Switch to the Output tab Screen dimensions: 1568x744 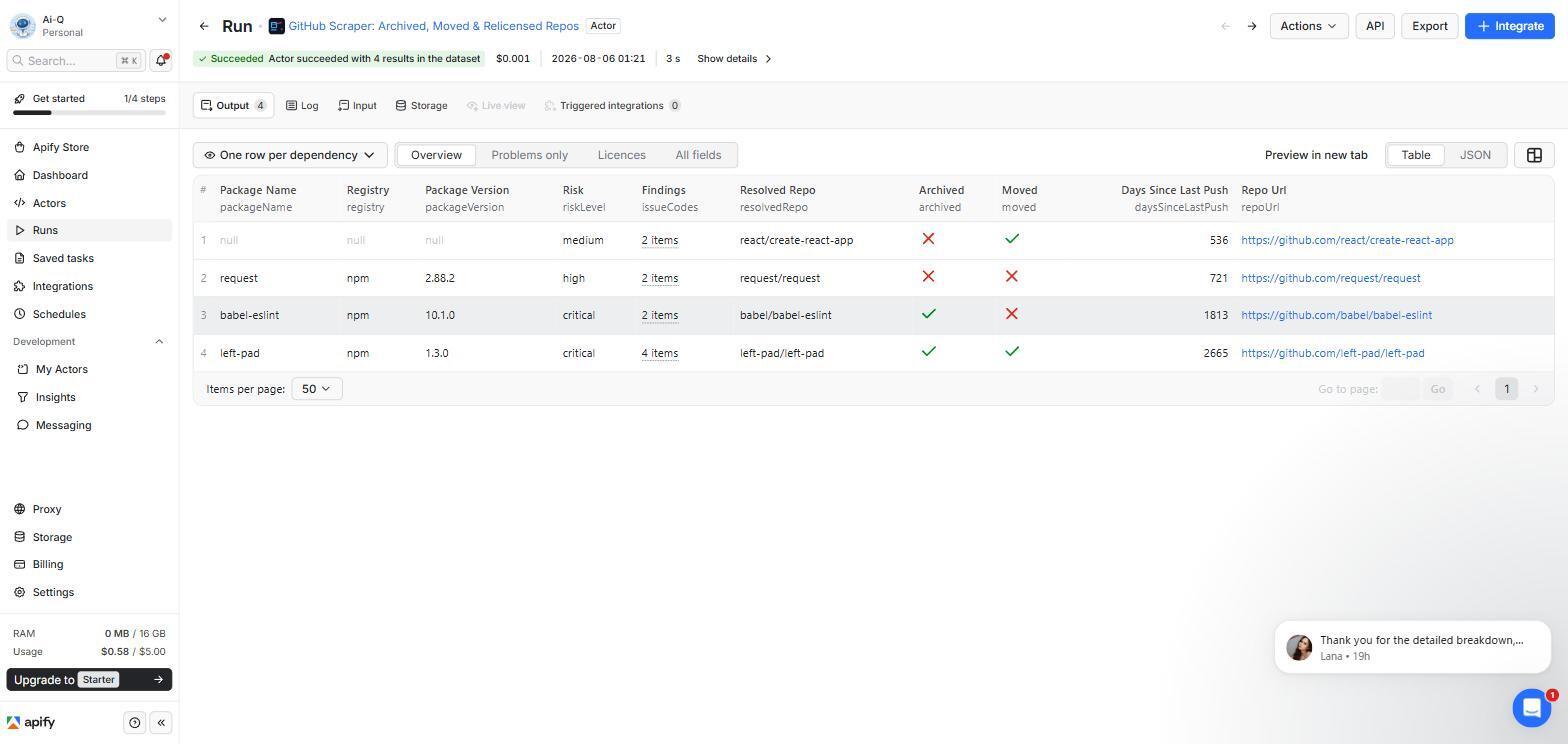click(x=233, y=105)
